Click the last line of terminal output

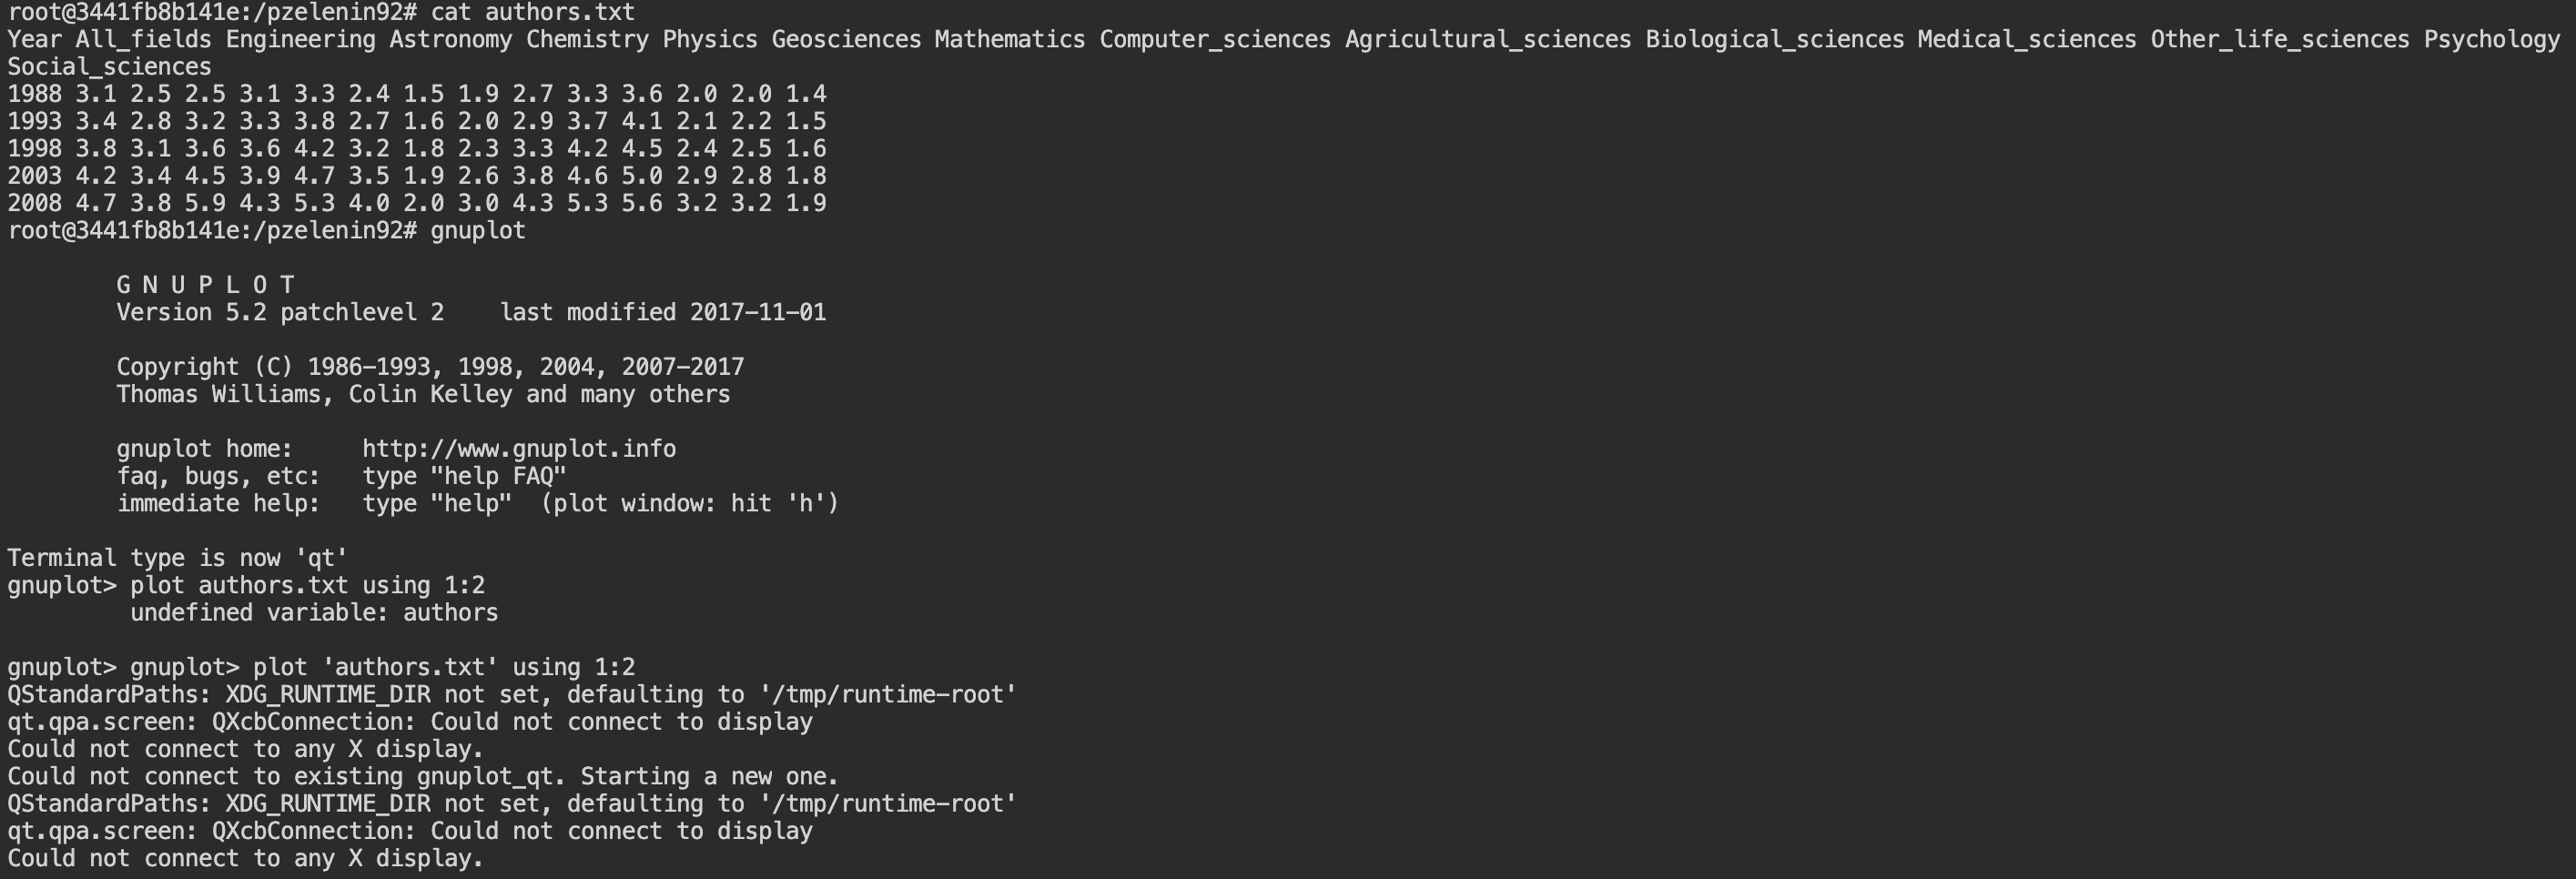(245, 859)
